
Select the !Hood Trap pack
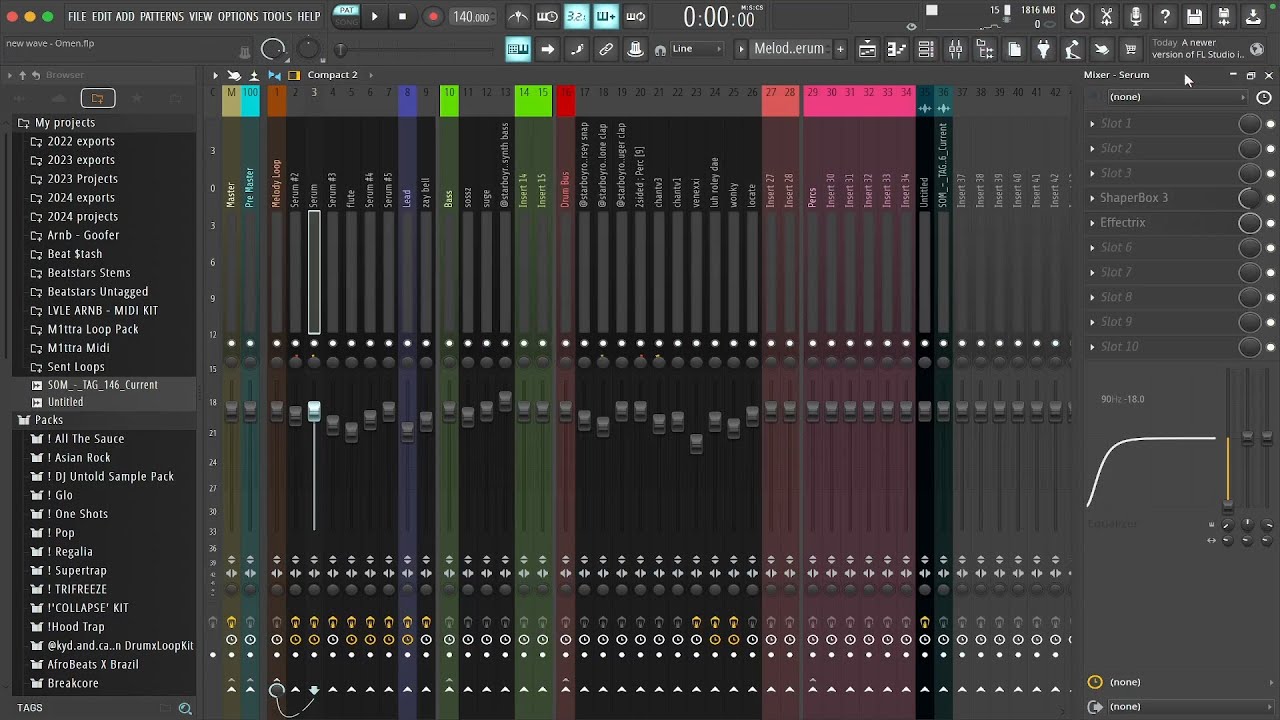pyautogui.click(x=76, y=627)
